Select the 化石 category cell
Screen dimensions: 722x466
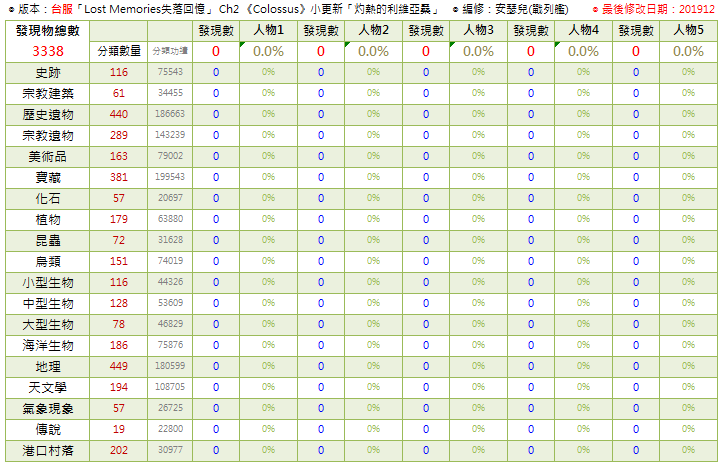click(47, 198)
